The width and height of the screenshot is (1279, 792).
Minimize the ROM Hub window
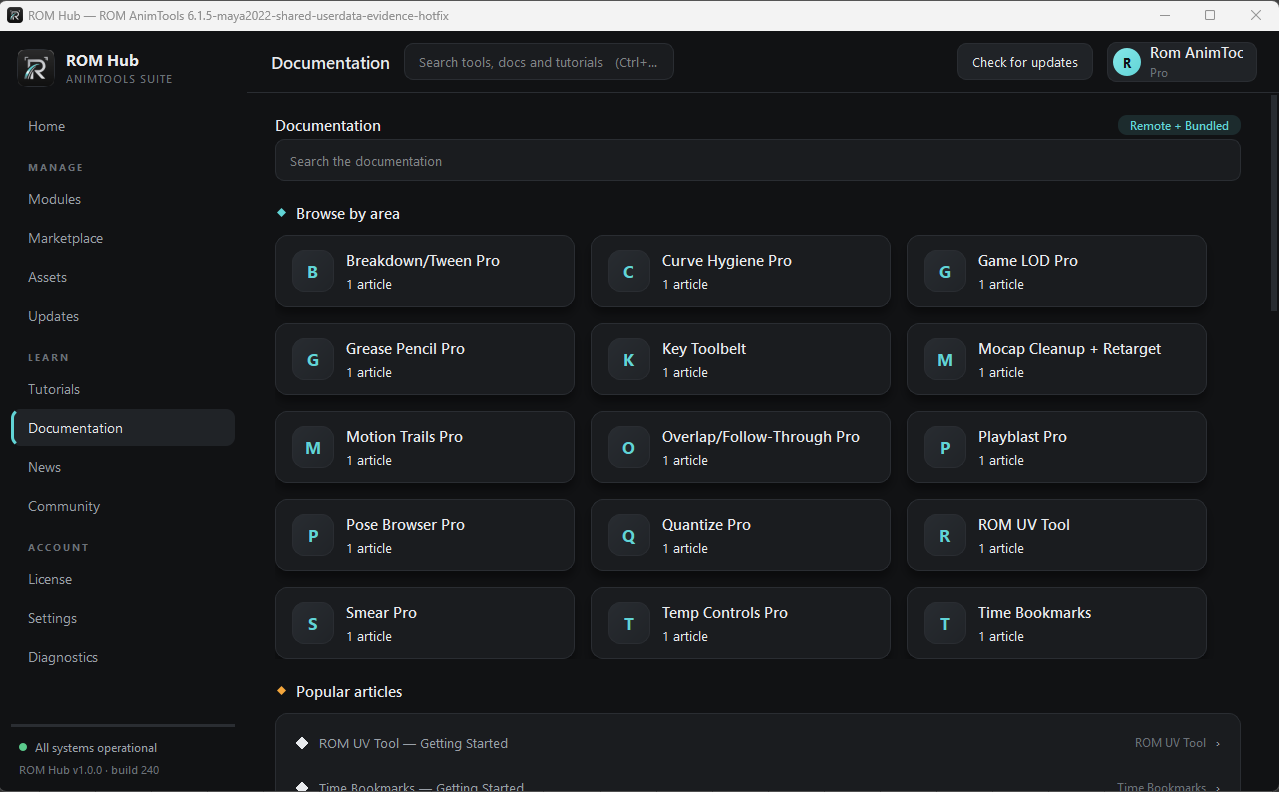click(1164, 15)
